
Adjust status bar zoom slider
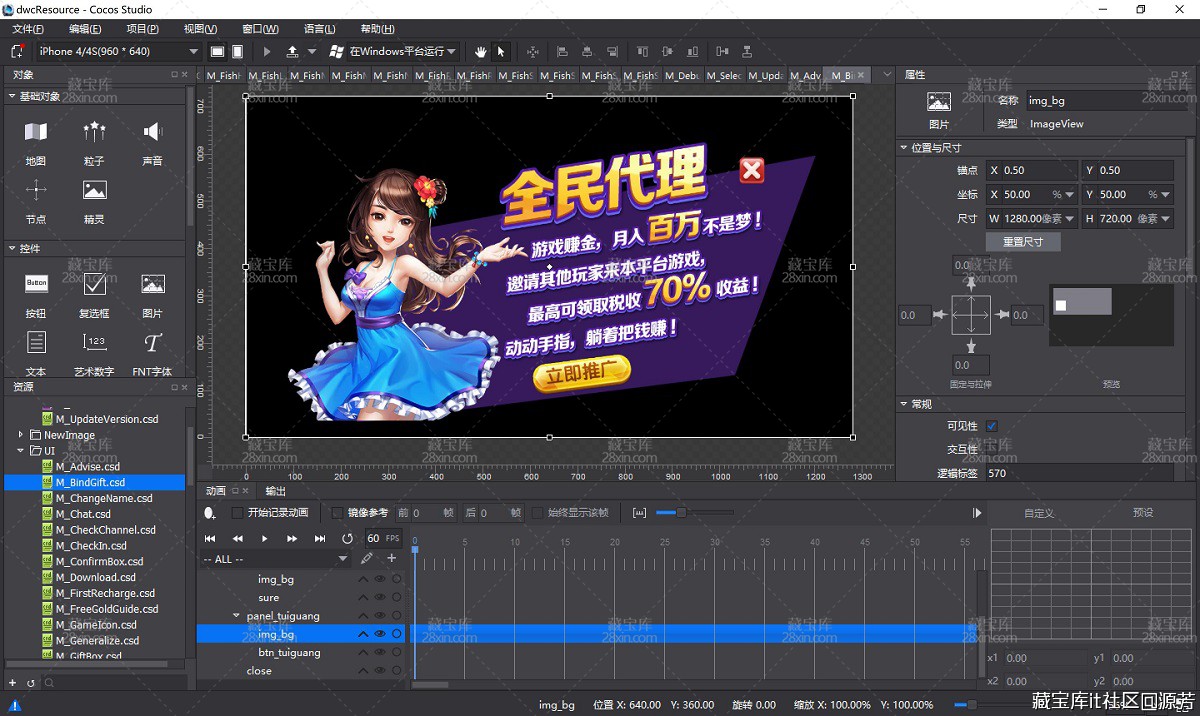point(972,705)
